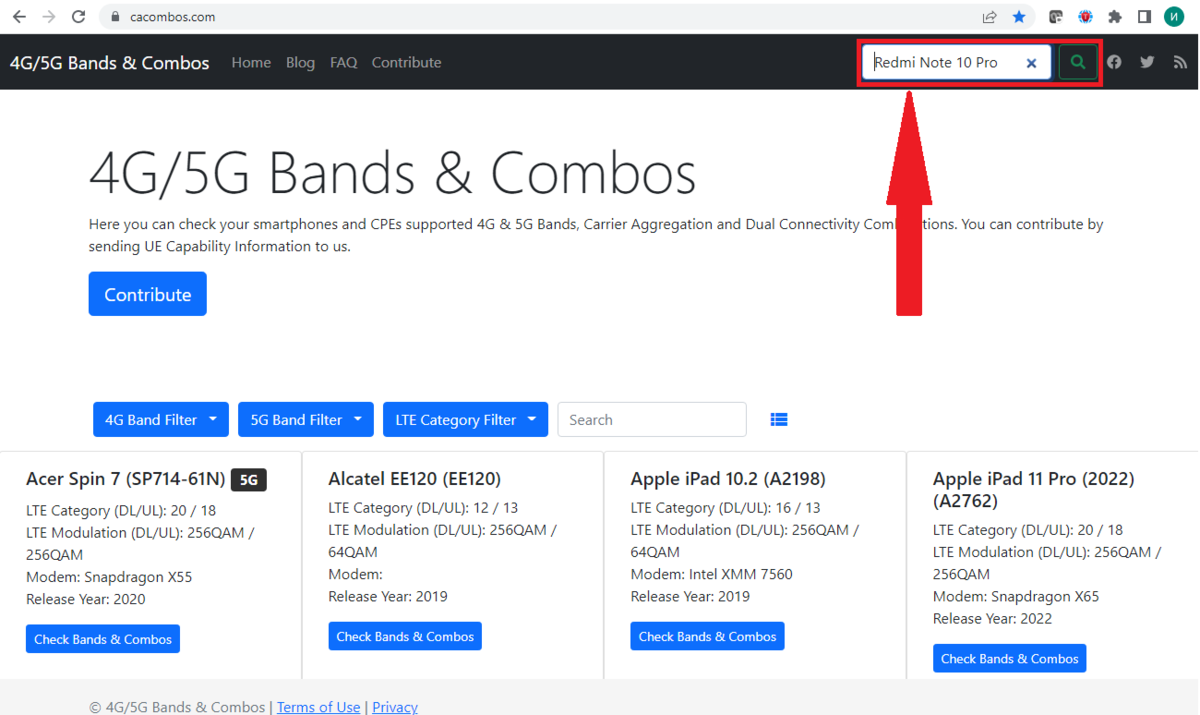This screenshot has height=715, width=1200.
Task: Click the share page icon in address bar
Action: coord(989,17)
